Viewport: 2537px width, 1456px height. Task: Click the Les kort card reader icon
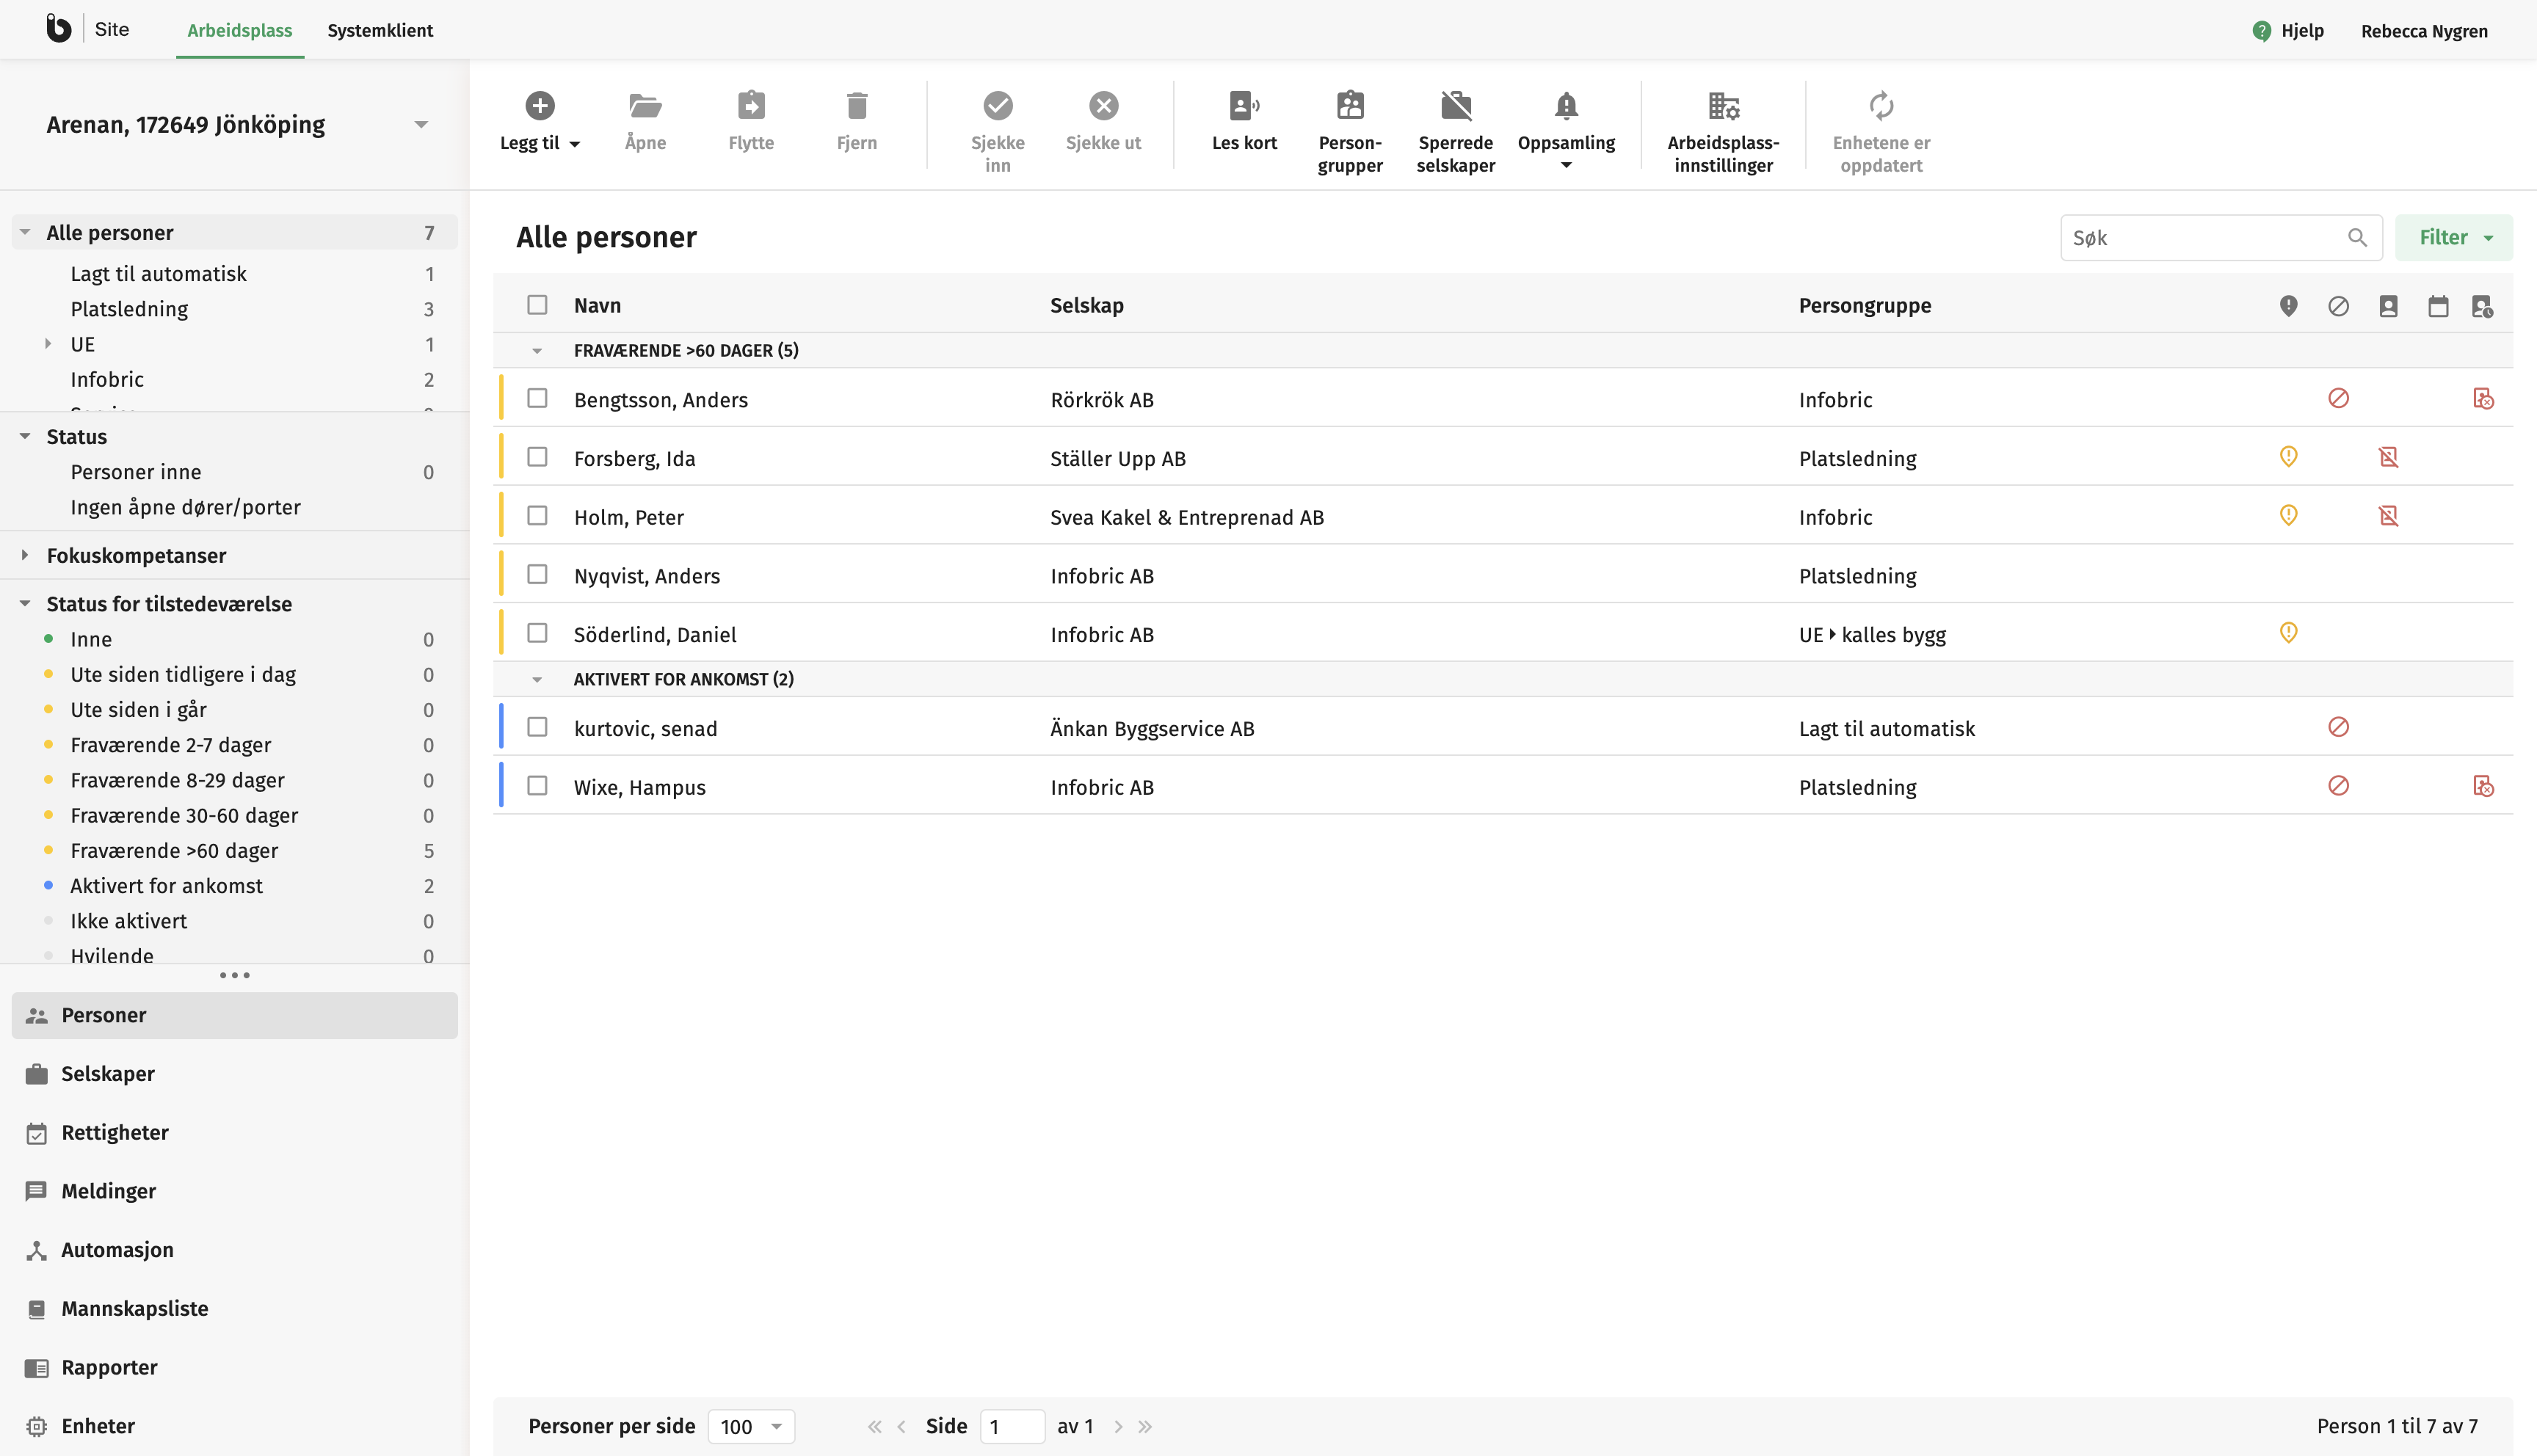tap(1243, 106)
